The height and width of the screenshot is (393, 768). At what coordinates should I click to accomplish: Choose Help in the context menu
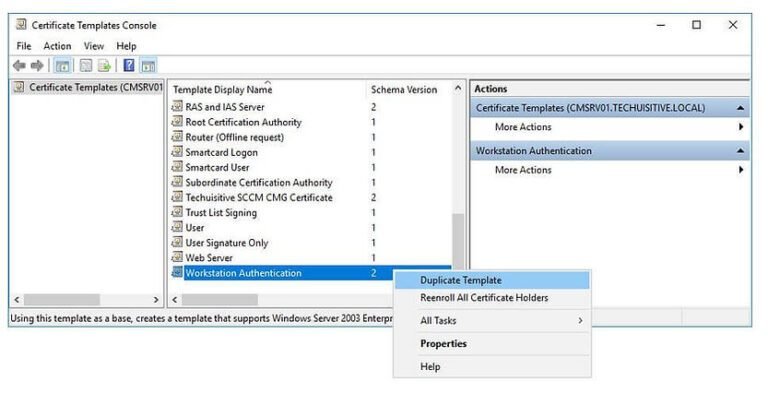(x=492, y=367)
